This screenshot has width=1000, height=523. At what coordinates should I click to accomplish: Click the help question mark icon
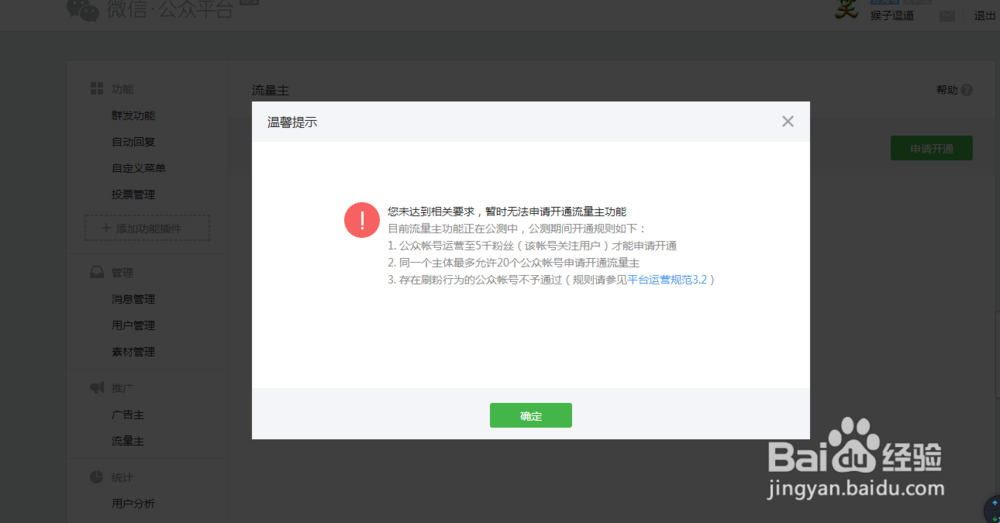(967, 90)
